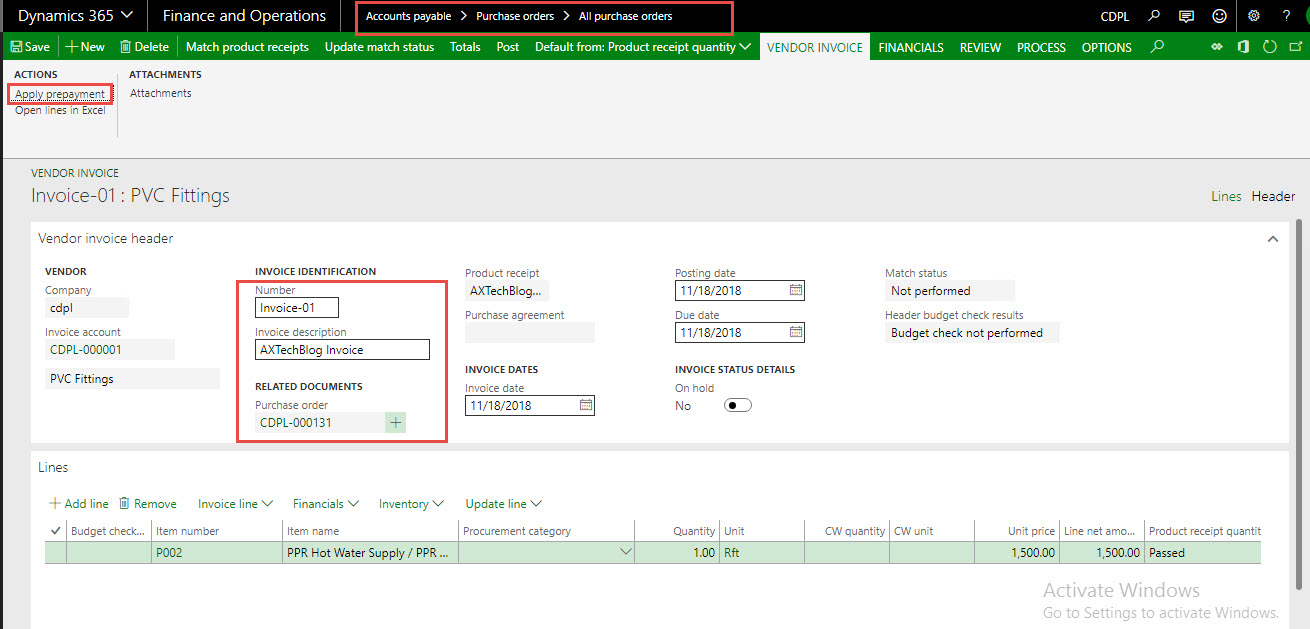Open the Invoice line dropdown menu
The height and width of the screenshot is (629, 1310).
pos(236,504)
